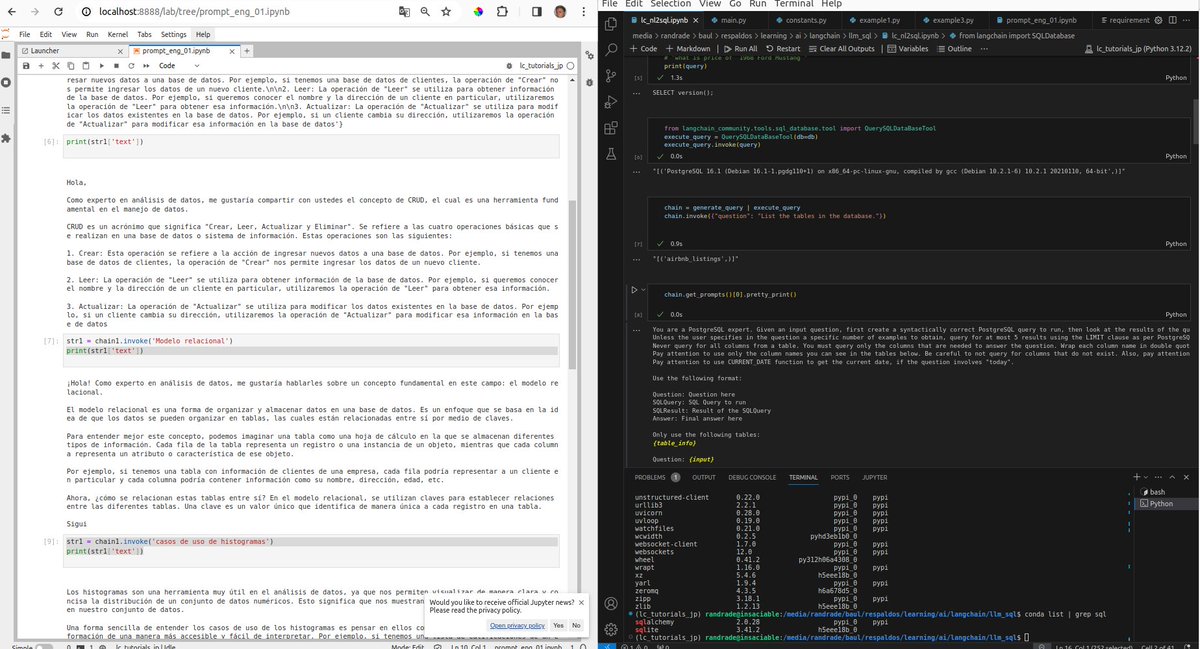This screenshot has height=649, width=1200.
Task: Open VS Code Selection menu
Action: [670, 4]
